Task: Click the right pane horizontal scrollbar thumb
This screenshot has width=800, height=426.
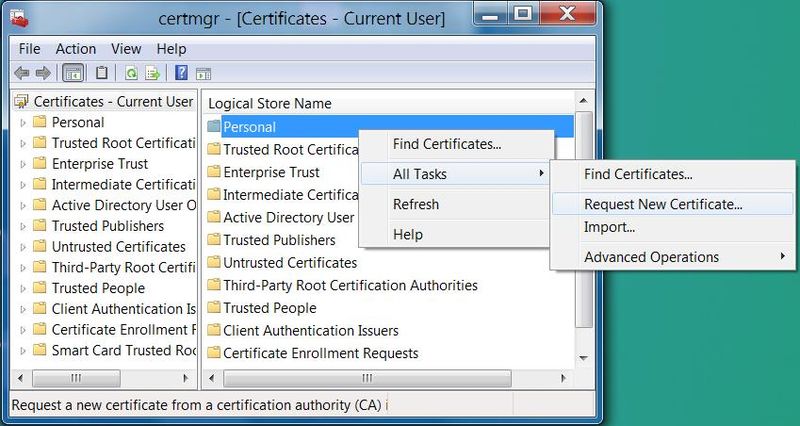Action: pyautogui.click(x=367, y=378)
